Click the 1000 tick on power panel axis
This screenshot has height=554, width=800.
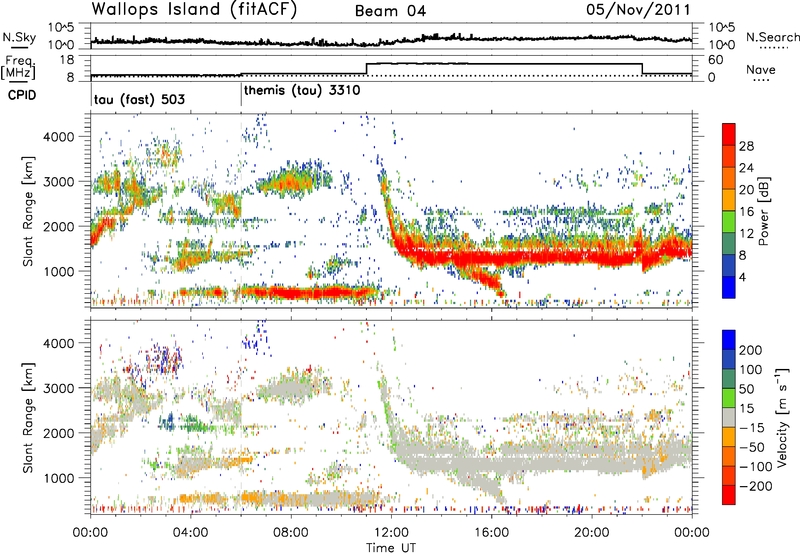59,271
